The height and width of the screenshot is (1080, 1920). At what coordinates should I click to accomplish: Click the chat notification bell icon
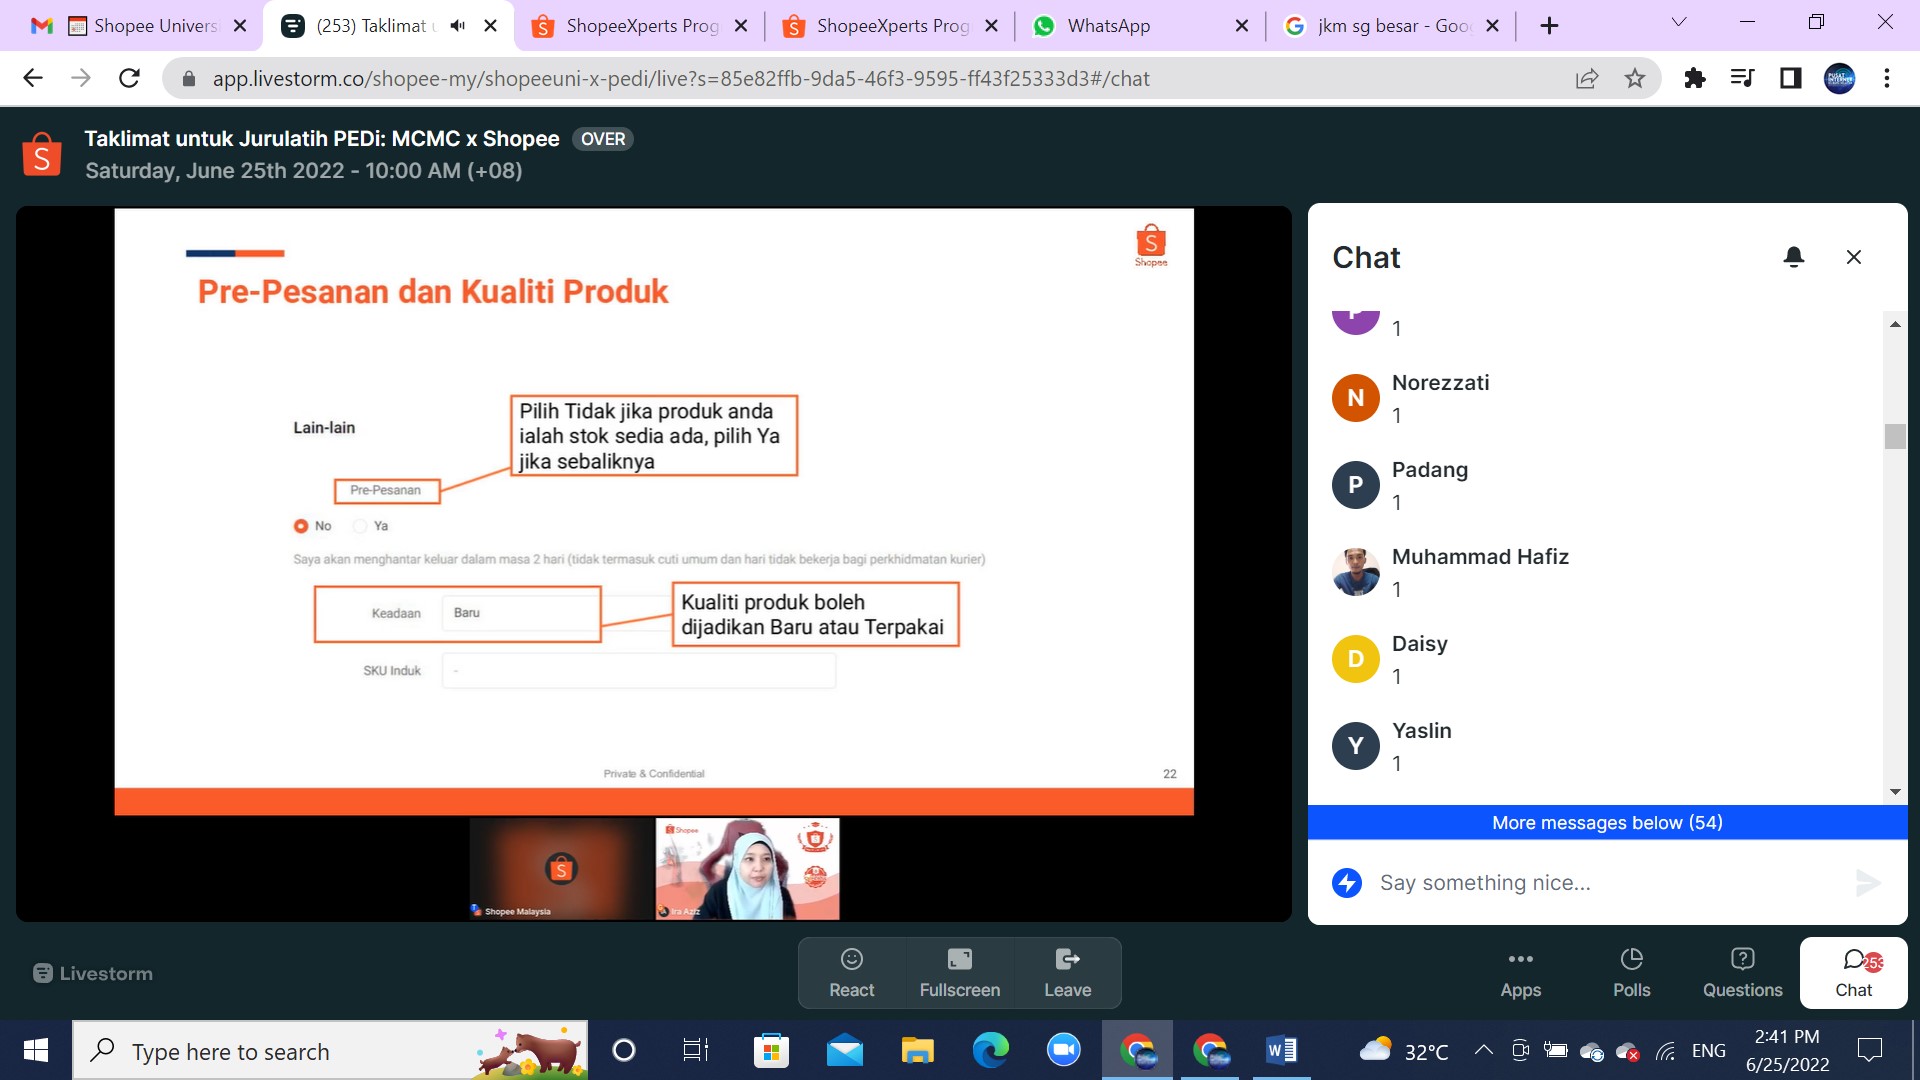point(1794,257)
